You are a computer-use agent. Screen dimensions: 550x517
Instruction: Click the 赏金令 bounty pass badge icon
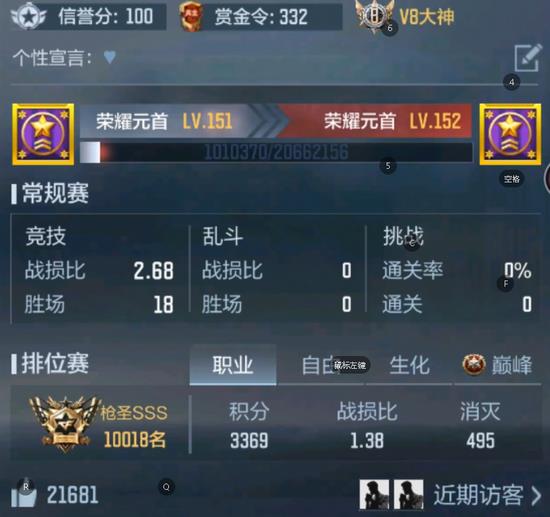191,16
